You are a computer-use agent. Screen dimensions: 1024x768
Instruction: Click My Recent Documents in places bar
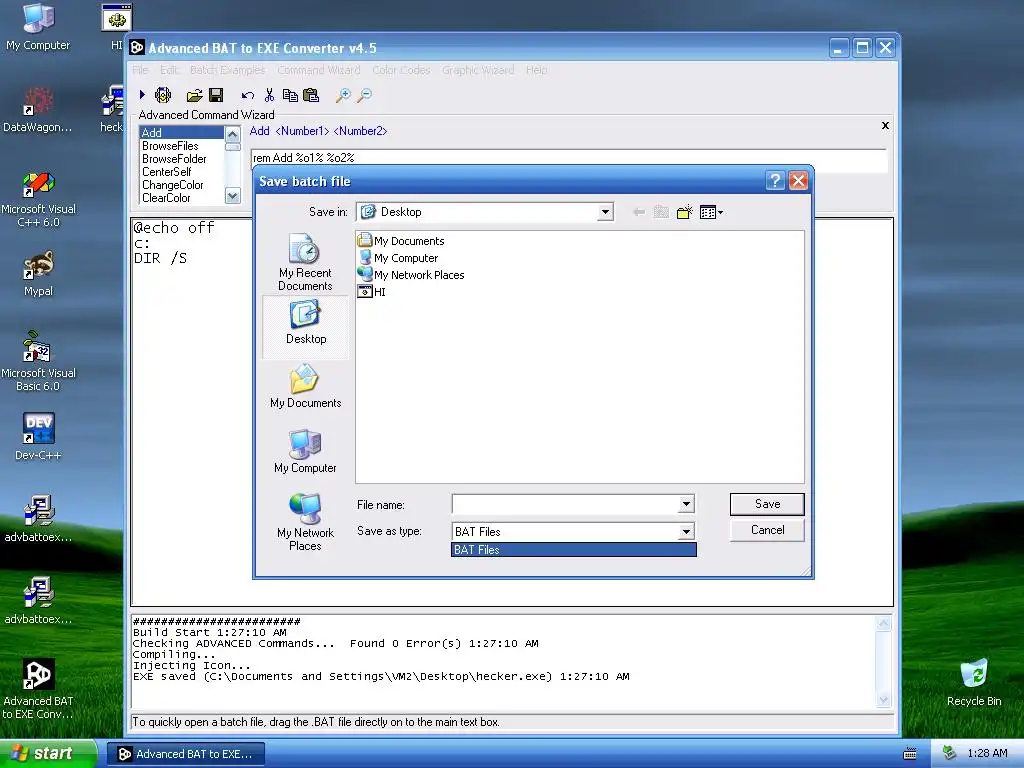pos(305,263)
